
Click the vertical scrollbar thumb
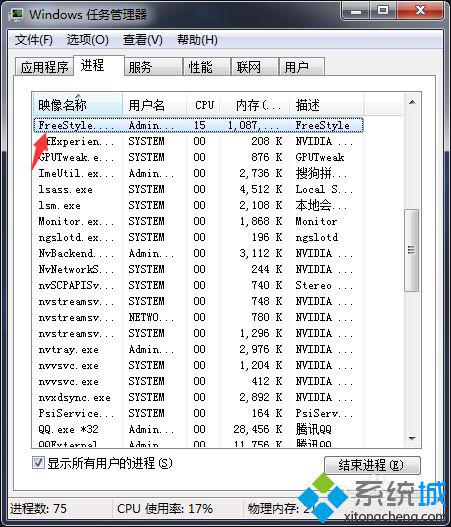click(x=411, y=250)
